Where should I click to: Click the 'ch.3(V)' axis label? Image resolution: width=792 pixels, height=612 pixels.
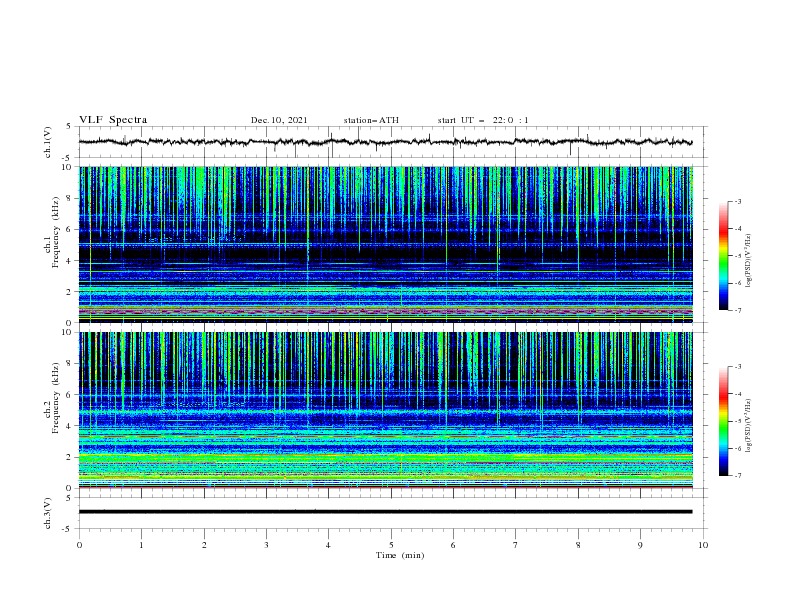pyautogui.click(x=48, y=513)
